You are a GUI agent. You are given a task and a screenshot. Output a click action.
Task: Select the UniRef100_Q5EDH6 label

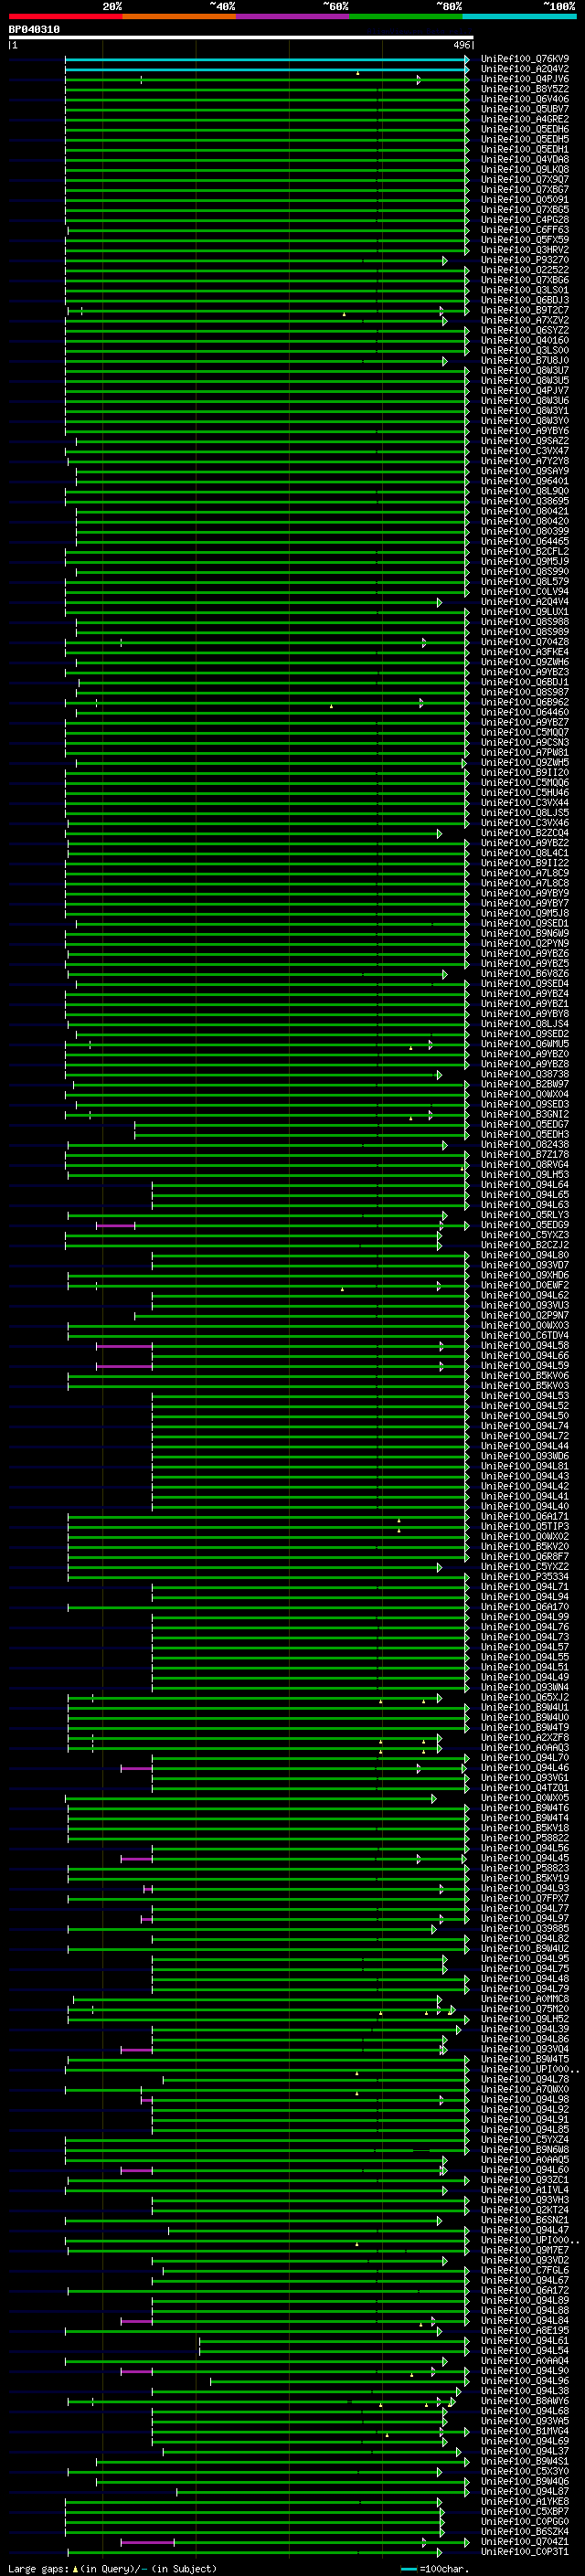coord(525,129)
